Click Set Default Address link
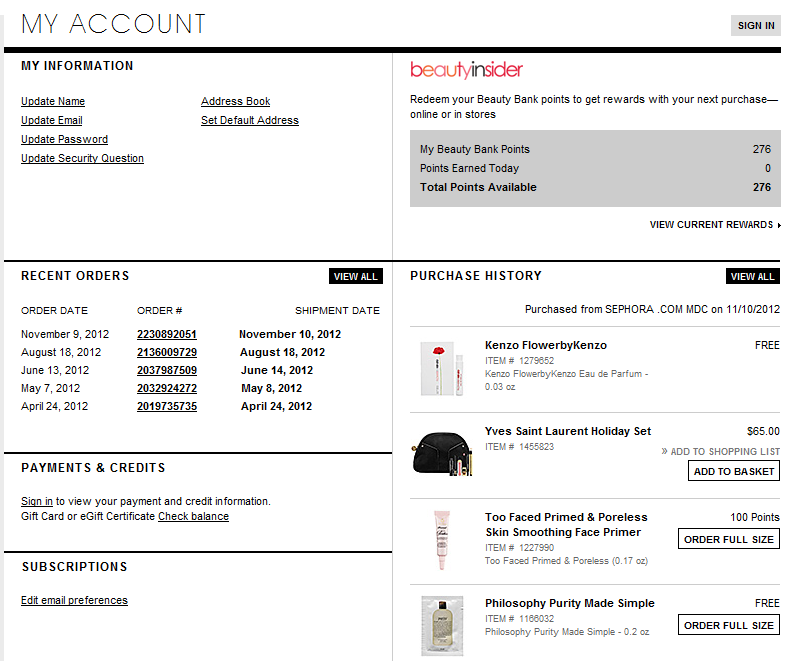 (x=250, y=120)
